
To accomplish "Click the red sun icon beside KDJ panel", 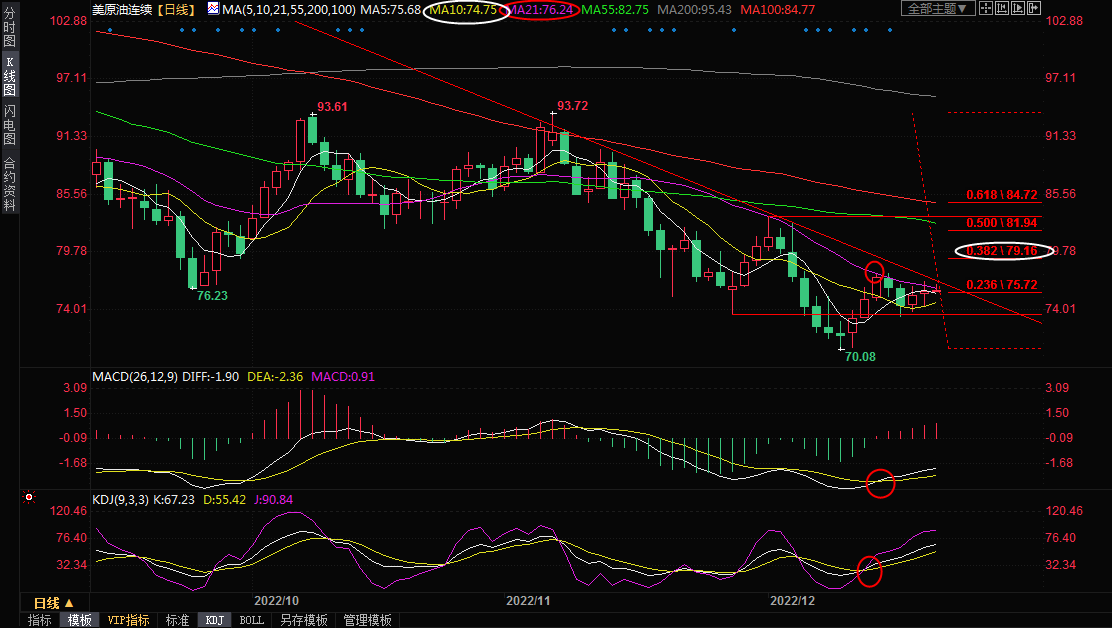I will click(x=29, y=497).
